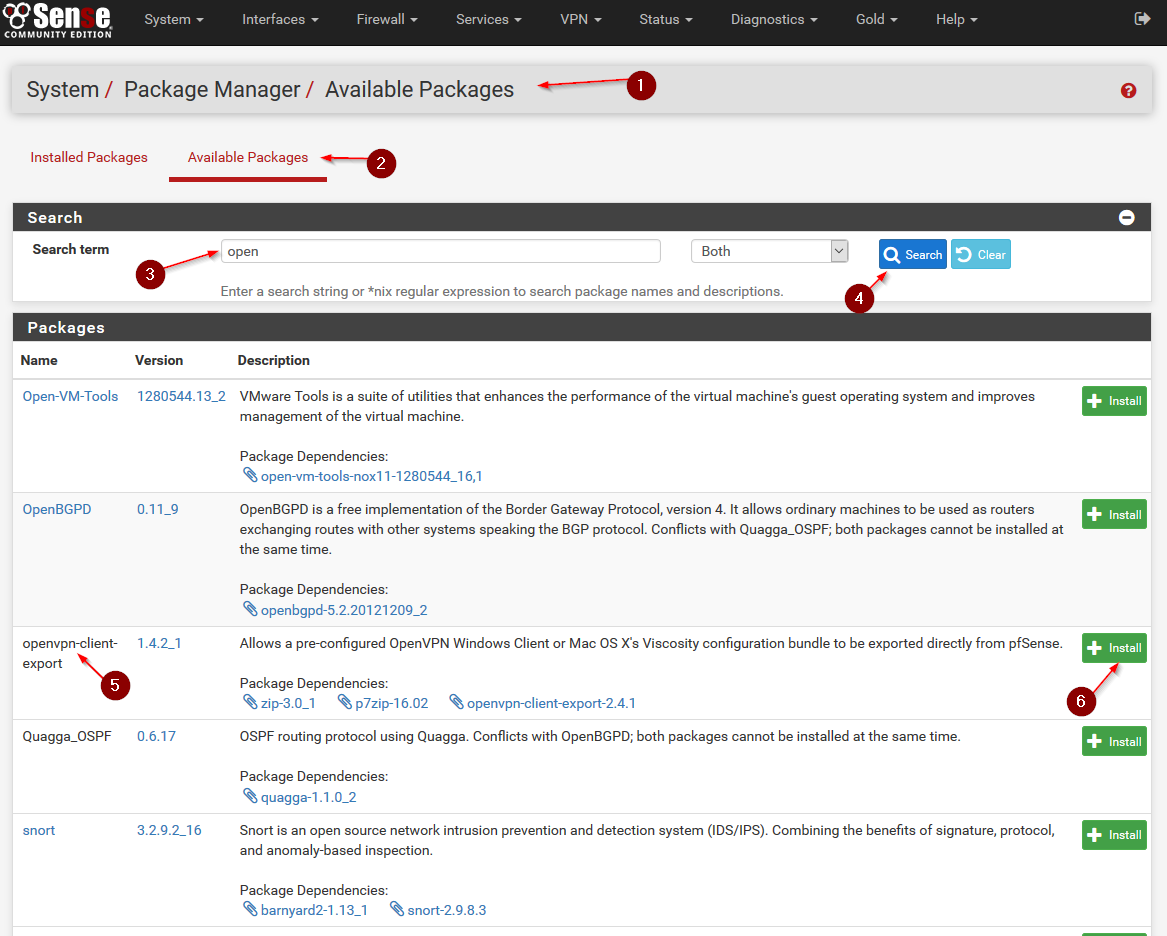Open dependency barnyard2-1.13_1
The image size is (1167, 936).
coord(314,910)
